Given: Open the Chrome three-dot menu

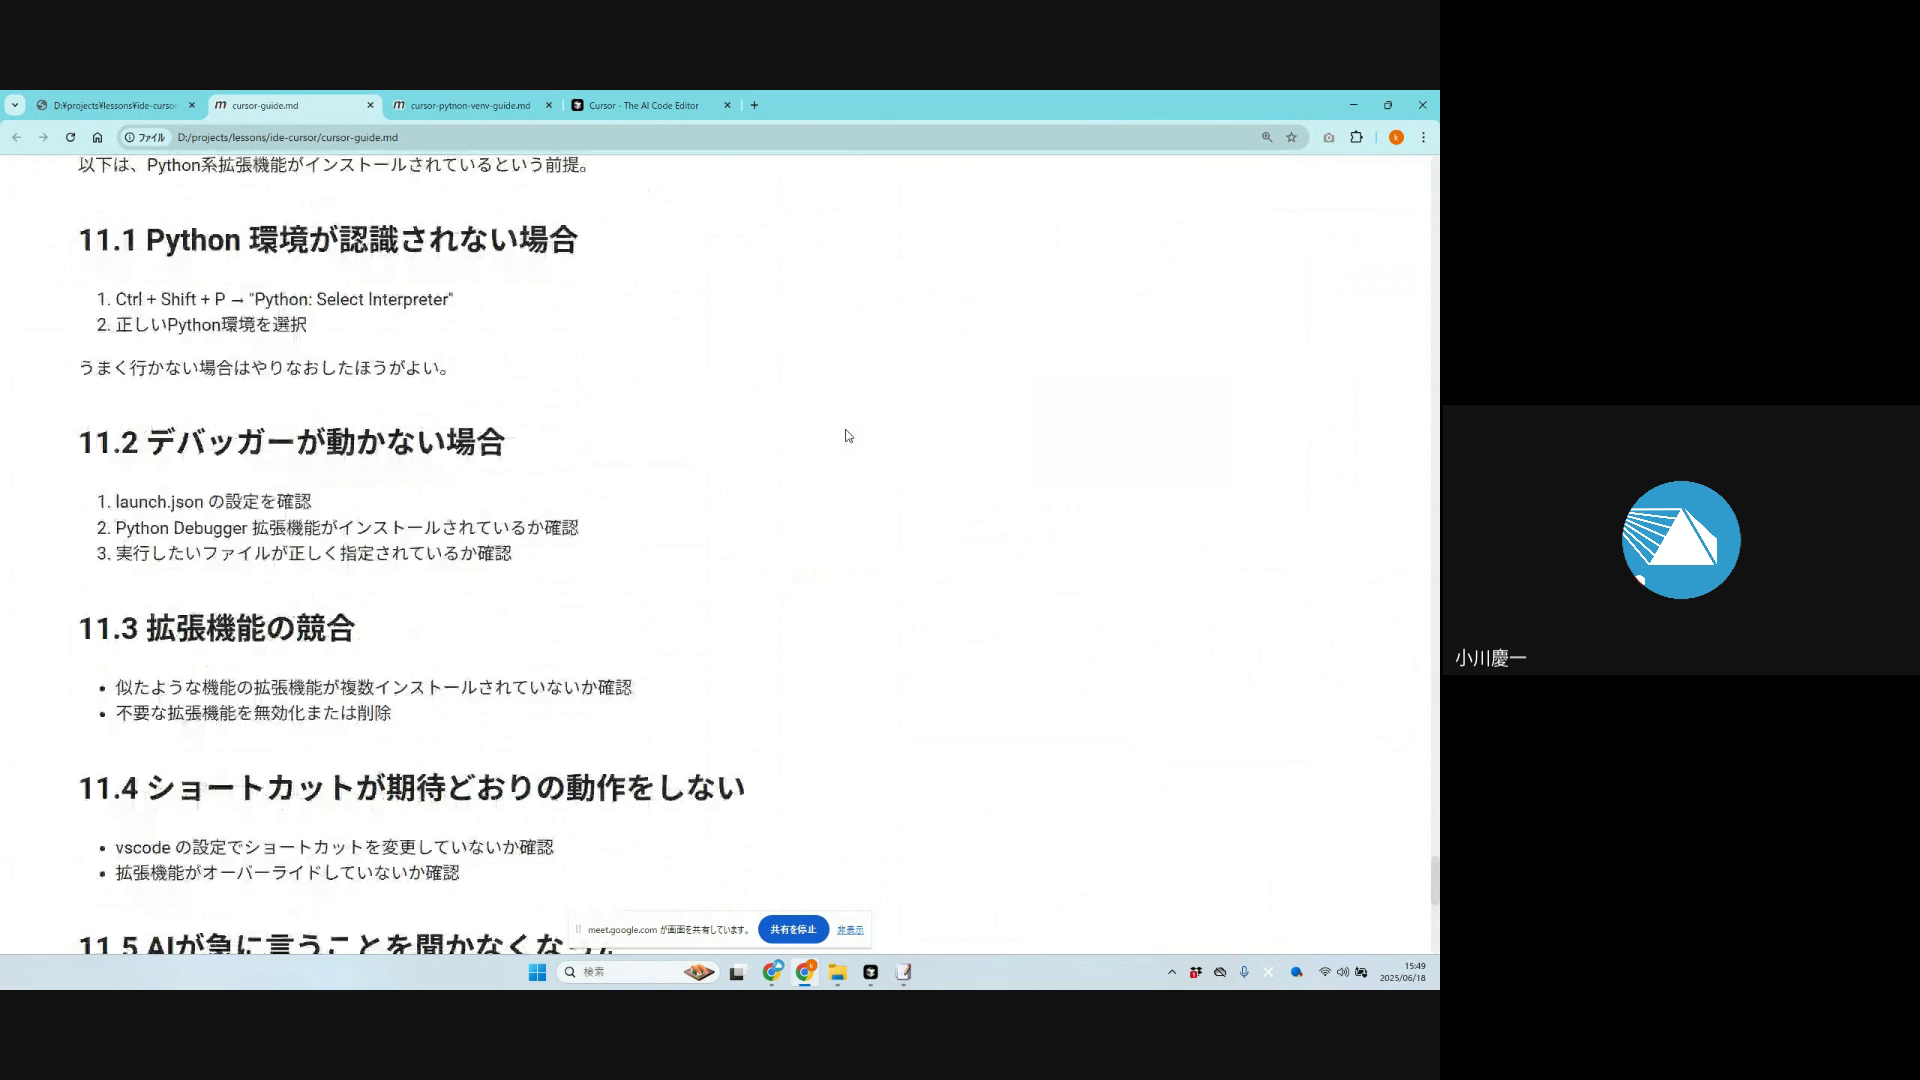Looking at the screenshot, I should coord(1423,137).
